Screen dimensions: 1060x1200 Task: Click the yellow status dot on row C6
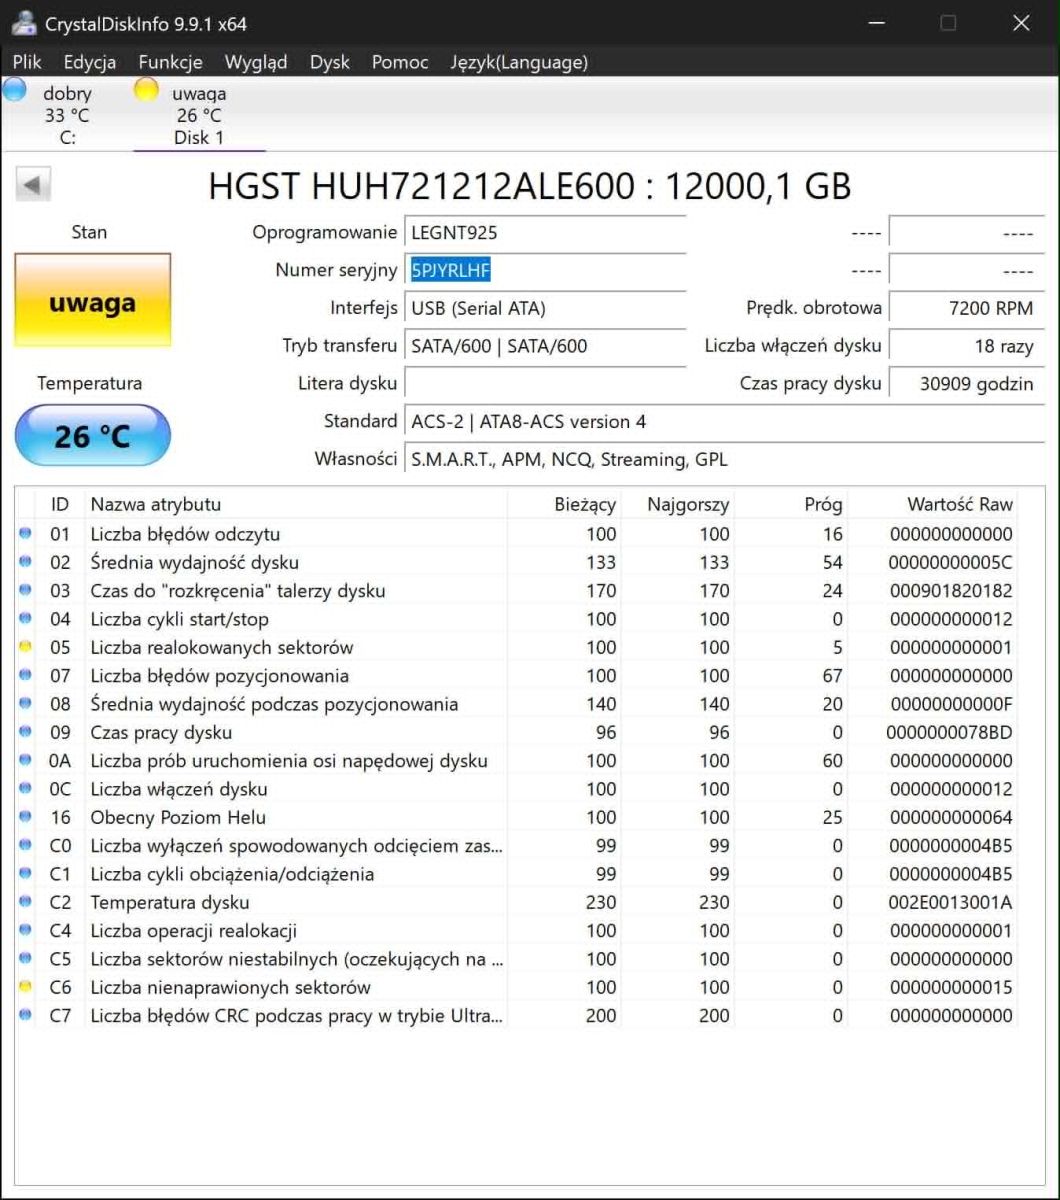(26, 987)
